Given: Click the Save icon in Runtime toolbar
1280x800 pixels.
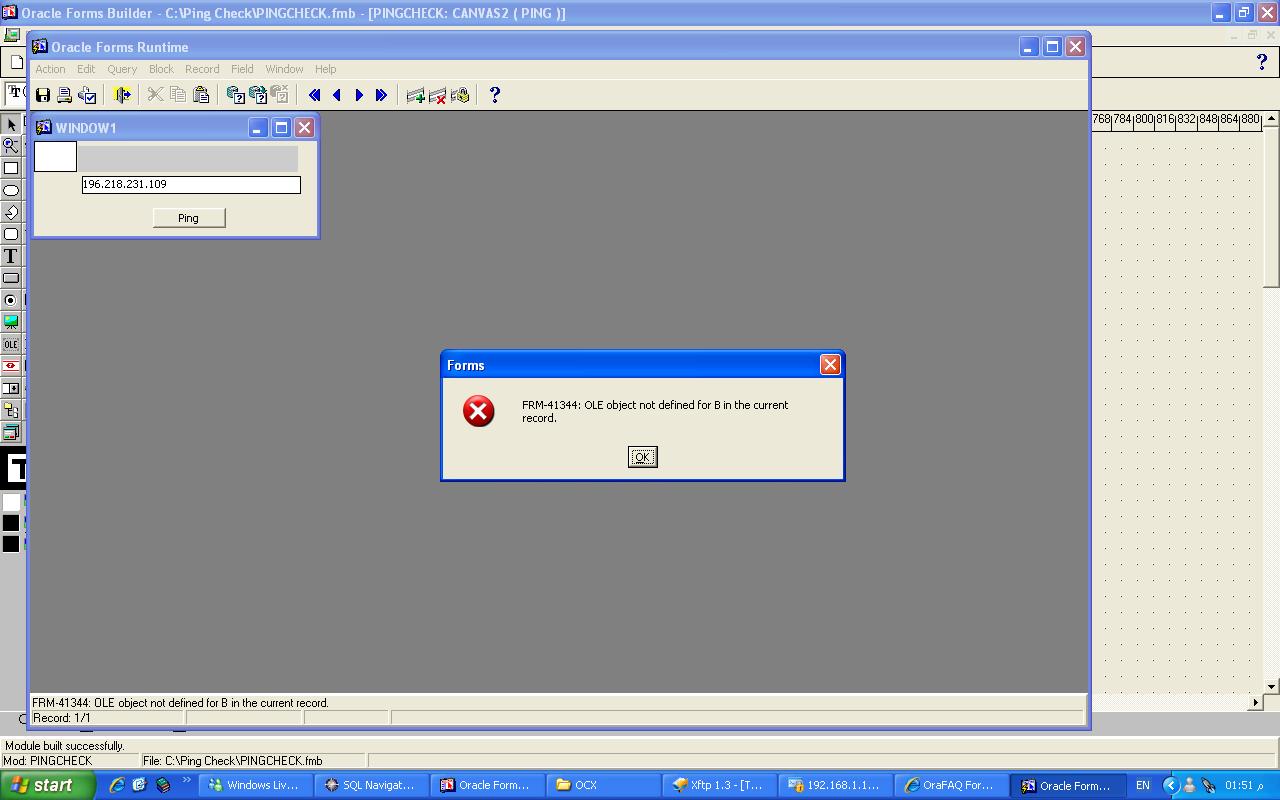Looking at the screenshot, I should pyautogui.click(x=43, y=95).
